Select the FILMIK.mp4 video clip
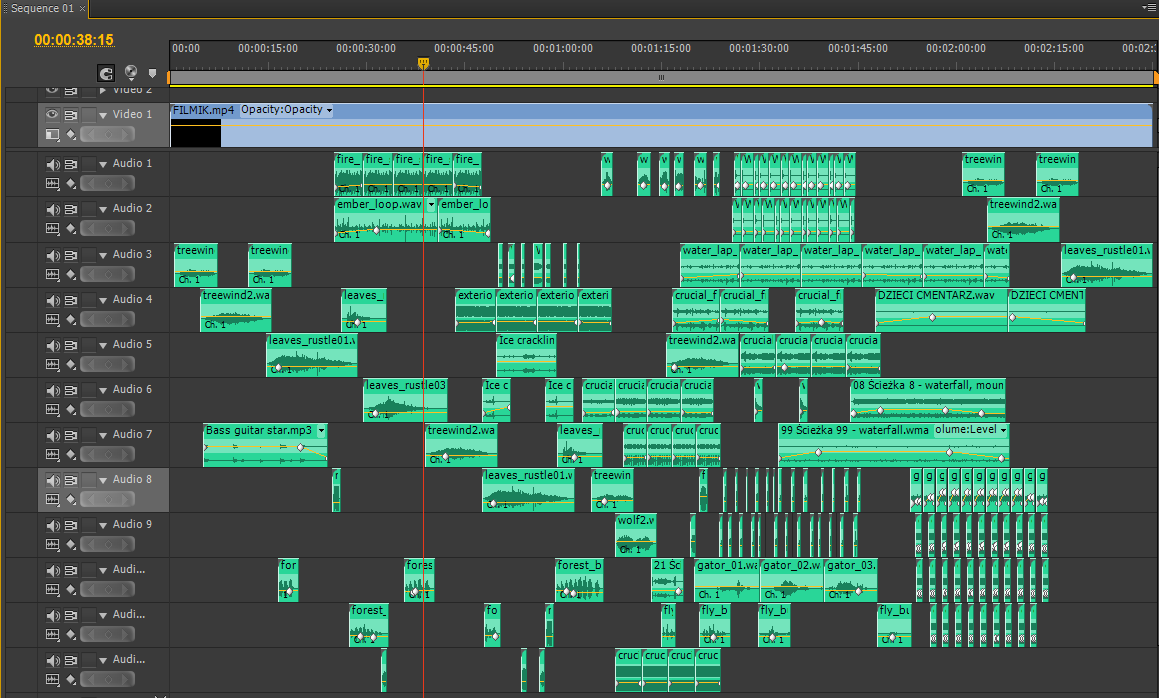 (x=661, y=125)
